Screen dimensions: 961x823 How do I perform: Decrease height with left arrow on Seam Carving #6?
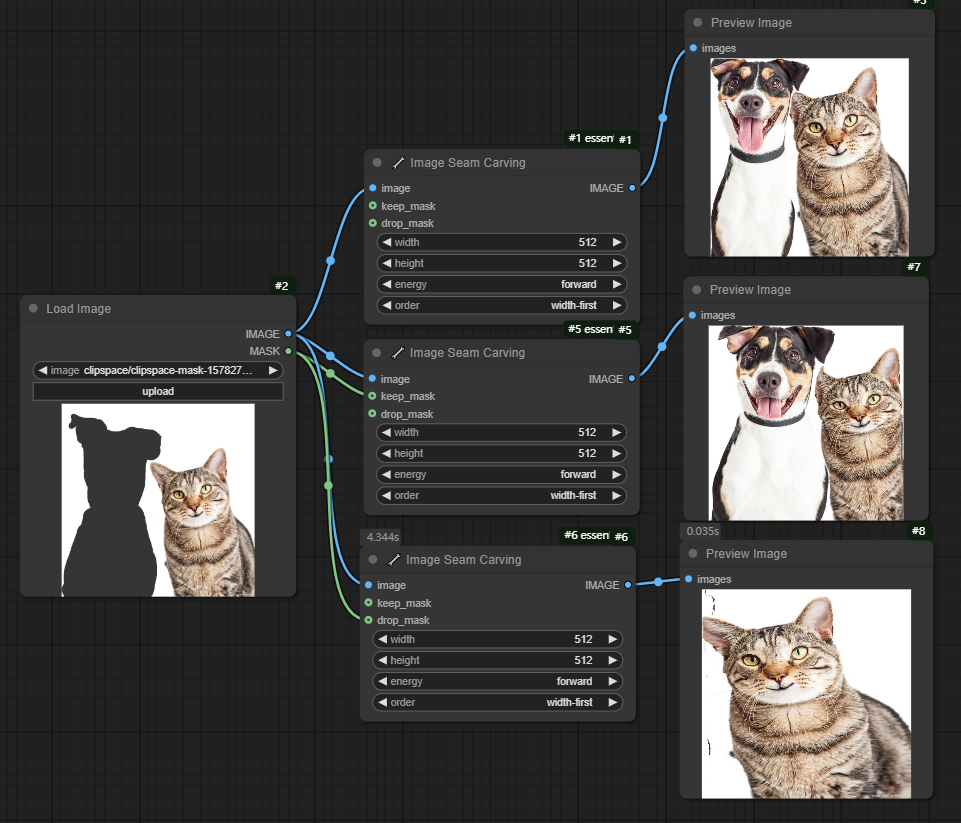pyautogui.click(x=382, y=660)
